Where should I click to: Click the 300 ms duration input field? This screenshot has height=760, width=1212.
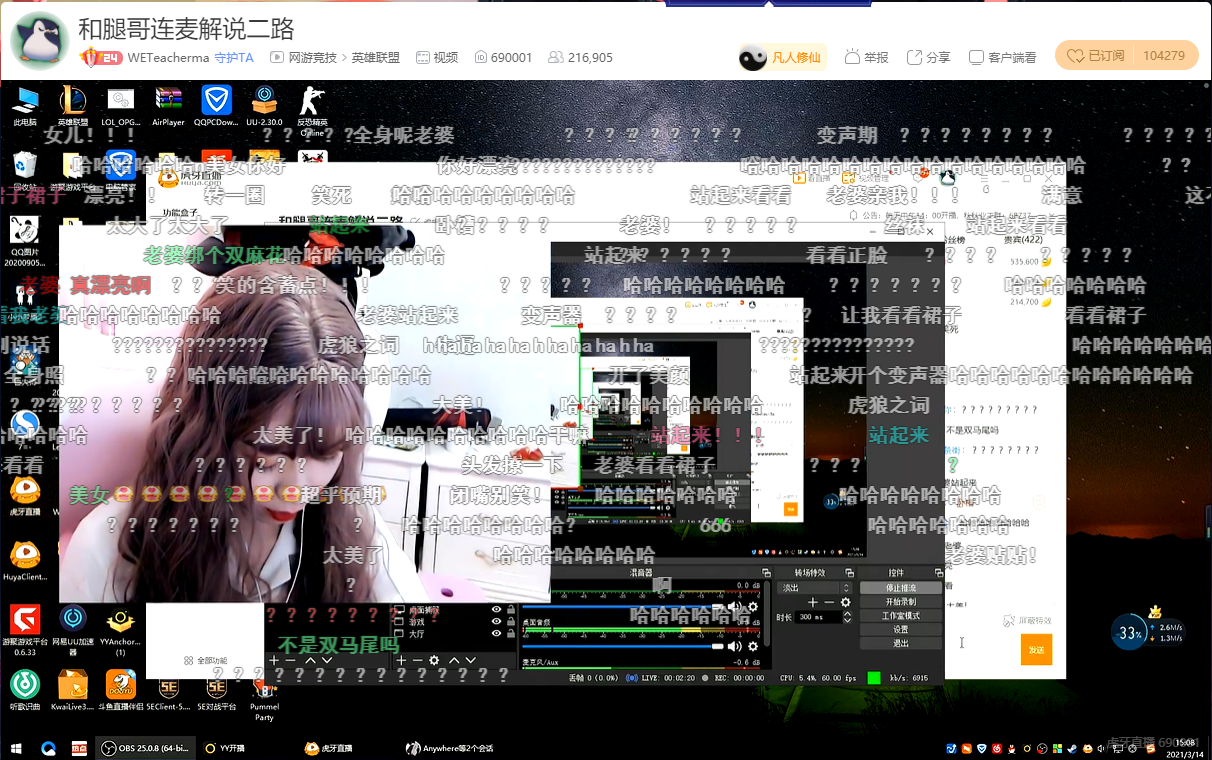tap(812, 616)
